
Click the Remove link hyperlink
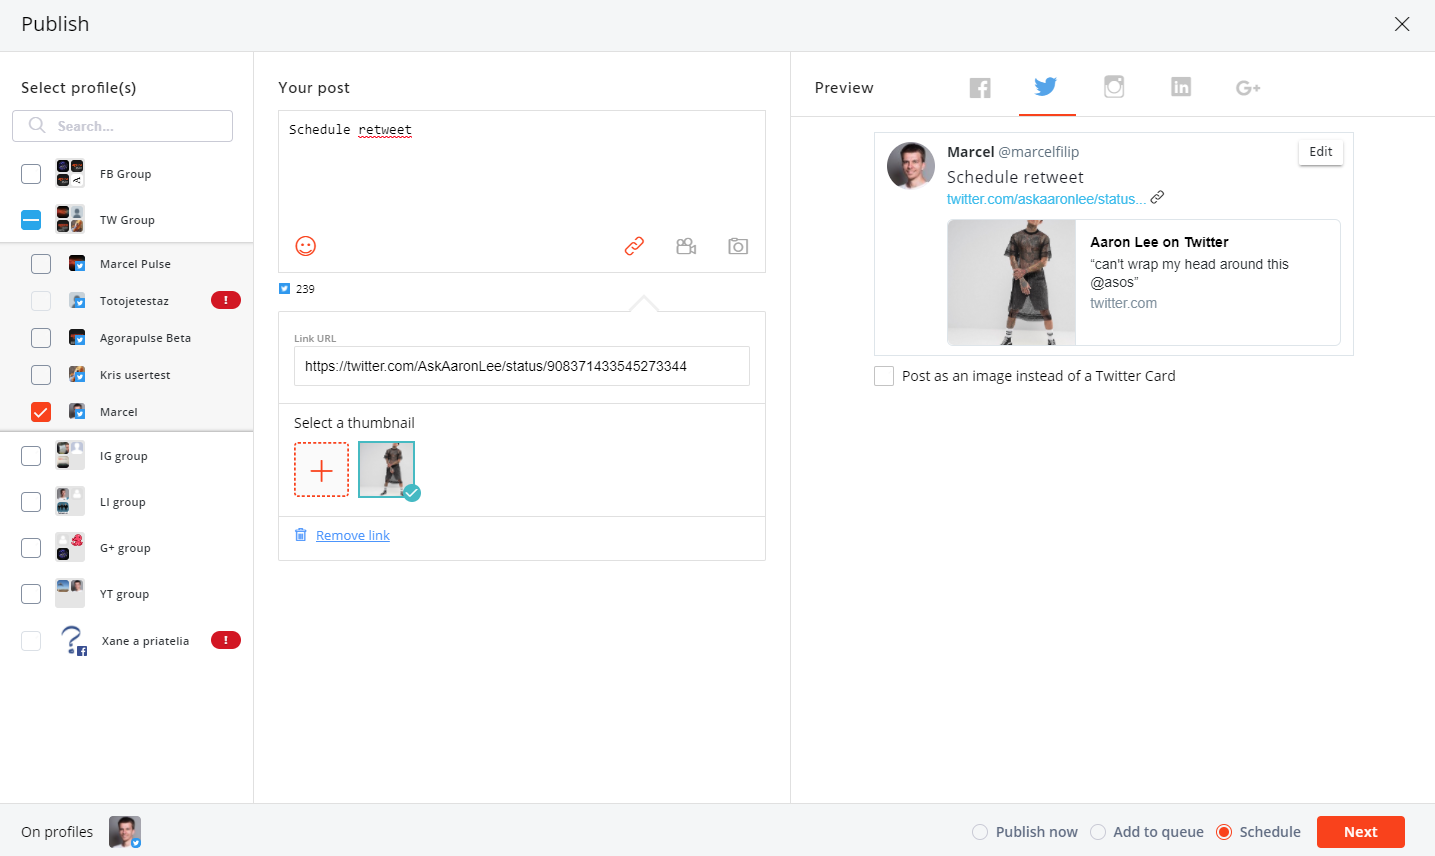click(353, 536)
